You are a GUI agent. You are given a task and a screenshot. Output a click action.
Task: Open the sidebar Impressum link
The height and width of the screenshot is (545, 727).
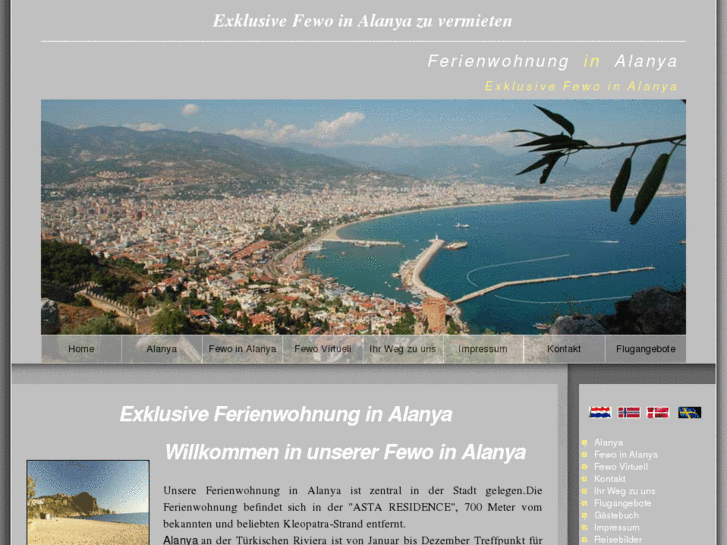(617, 527)
